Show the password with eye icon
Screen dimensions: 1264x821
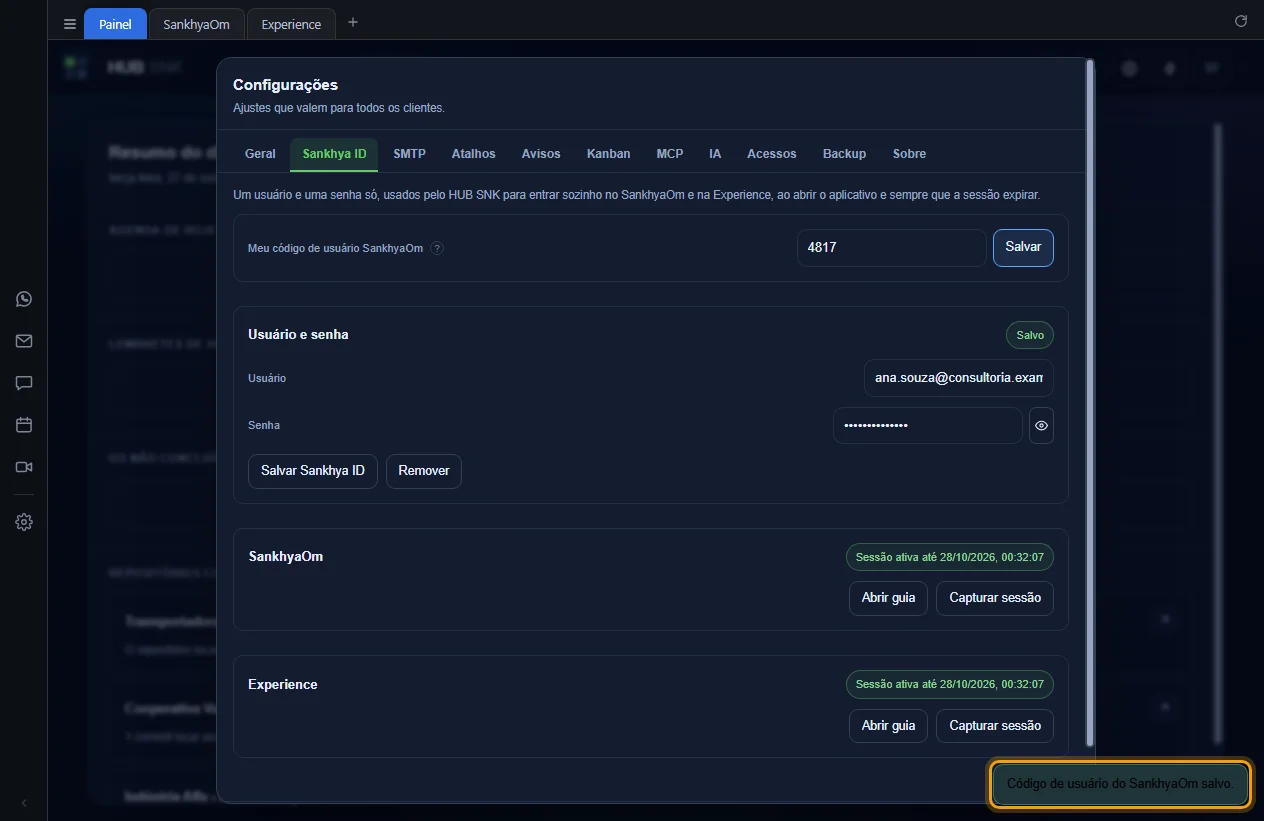[x=1041, y=425]
